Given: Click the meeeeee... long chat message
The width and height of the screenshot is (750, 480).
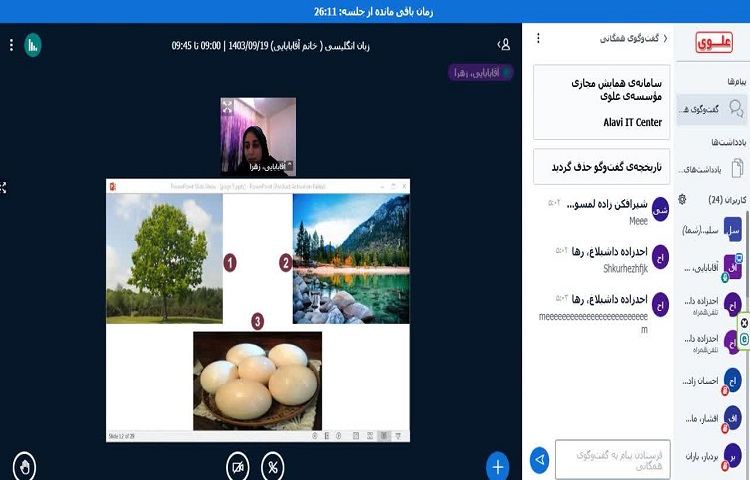Looking at the screenshot, I should pyautogui.click(x=593, y=322).
